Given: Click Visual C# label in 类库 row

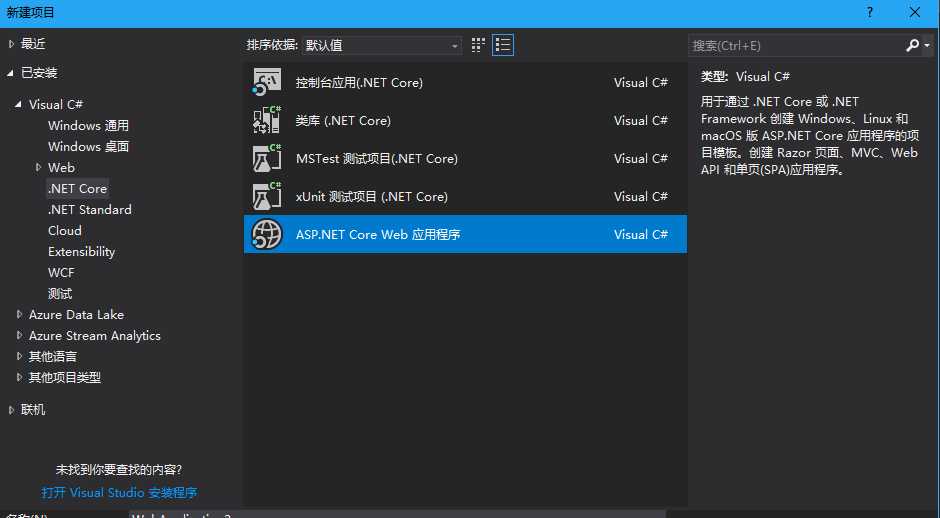Looking at the screenshot, I should pyautogui.click(x=641, y=121).
